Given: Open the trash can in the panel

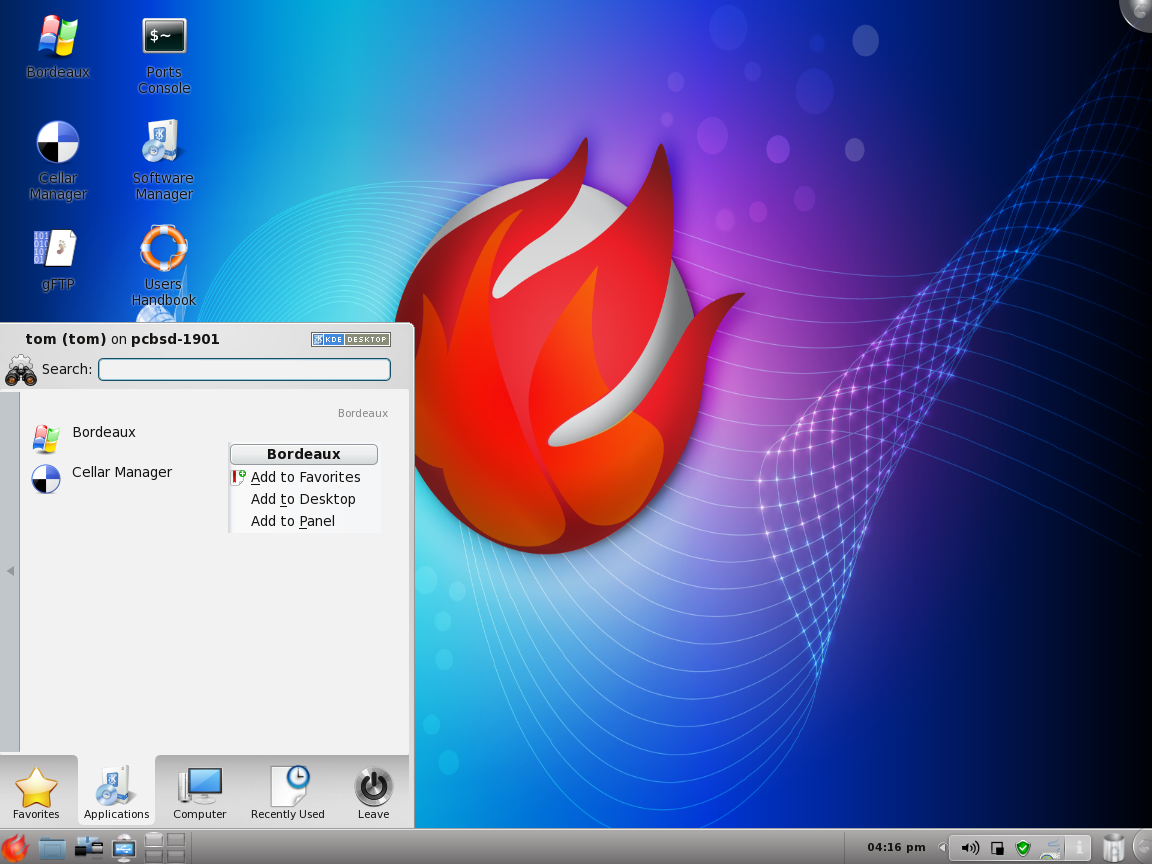Looking at the screenshot, I should [1114, 849].
